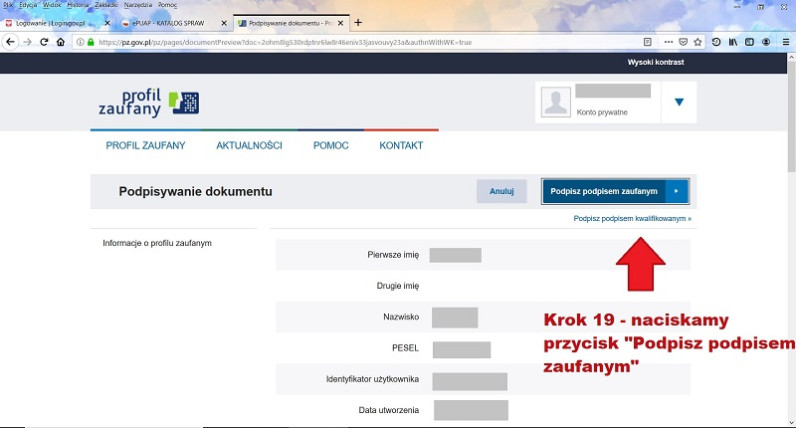
Task: Open the new tab with plus button
Action: [358, 22]
